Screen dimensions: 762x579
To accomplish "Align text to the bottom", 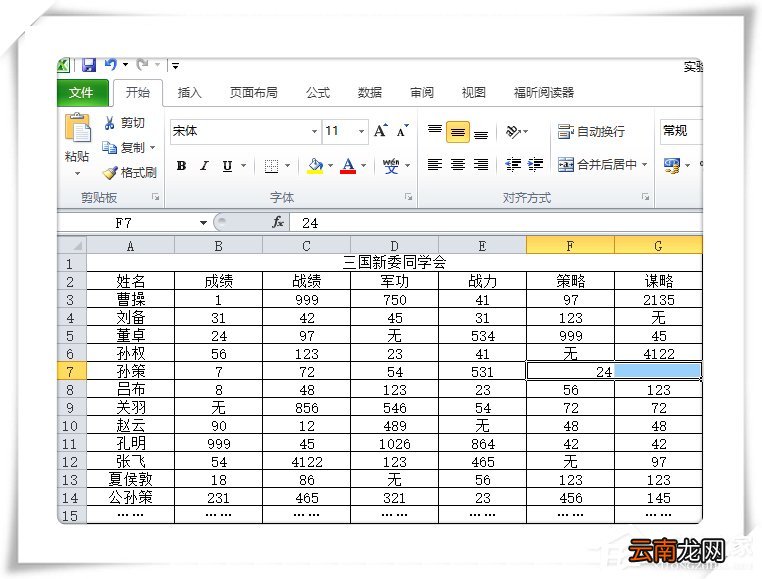I will (481, 133).
